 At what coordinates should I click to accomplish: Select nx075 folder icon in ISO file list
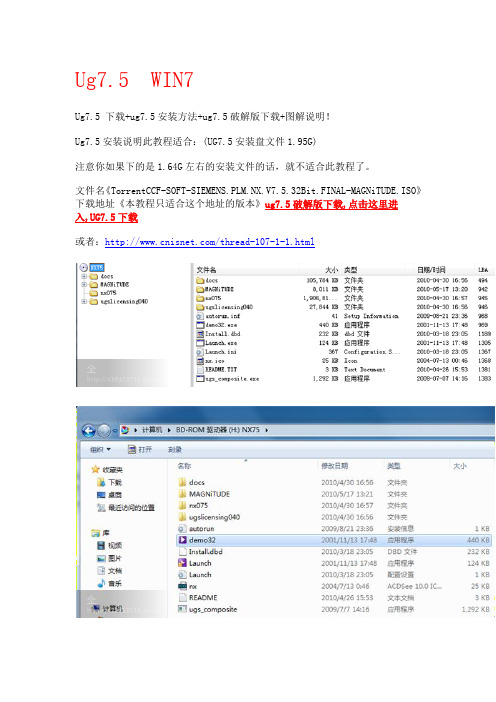coord(200,298)
